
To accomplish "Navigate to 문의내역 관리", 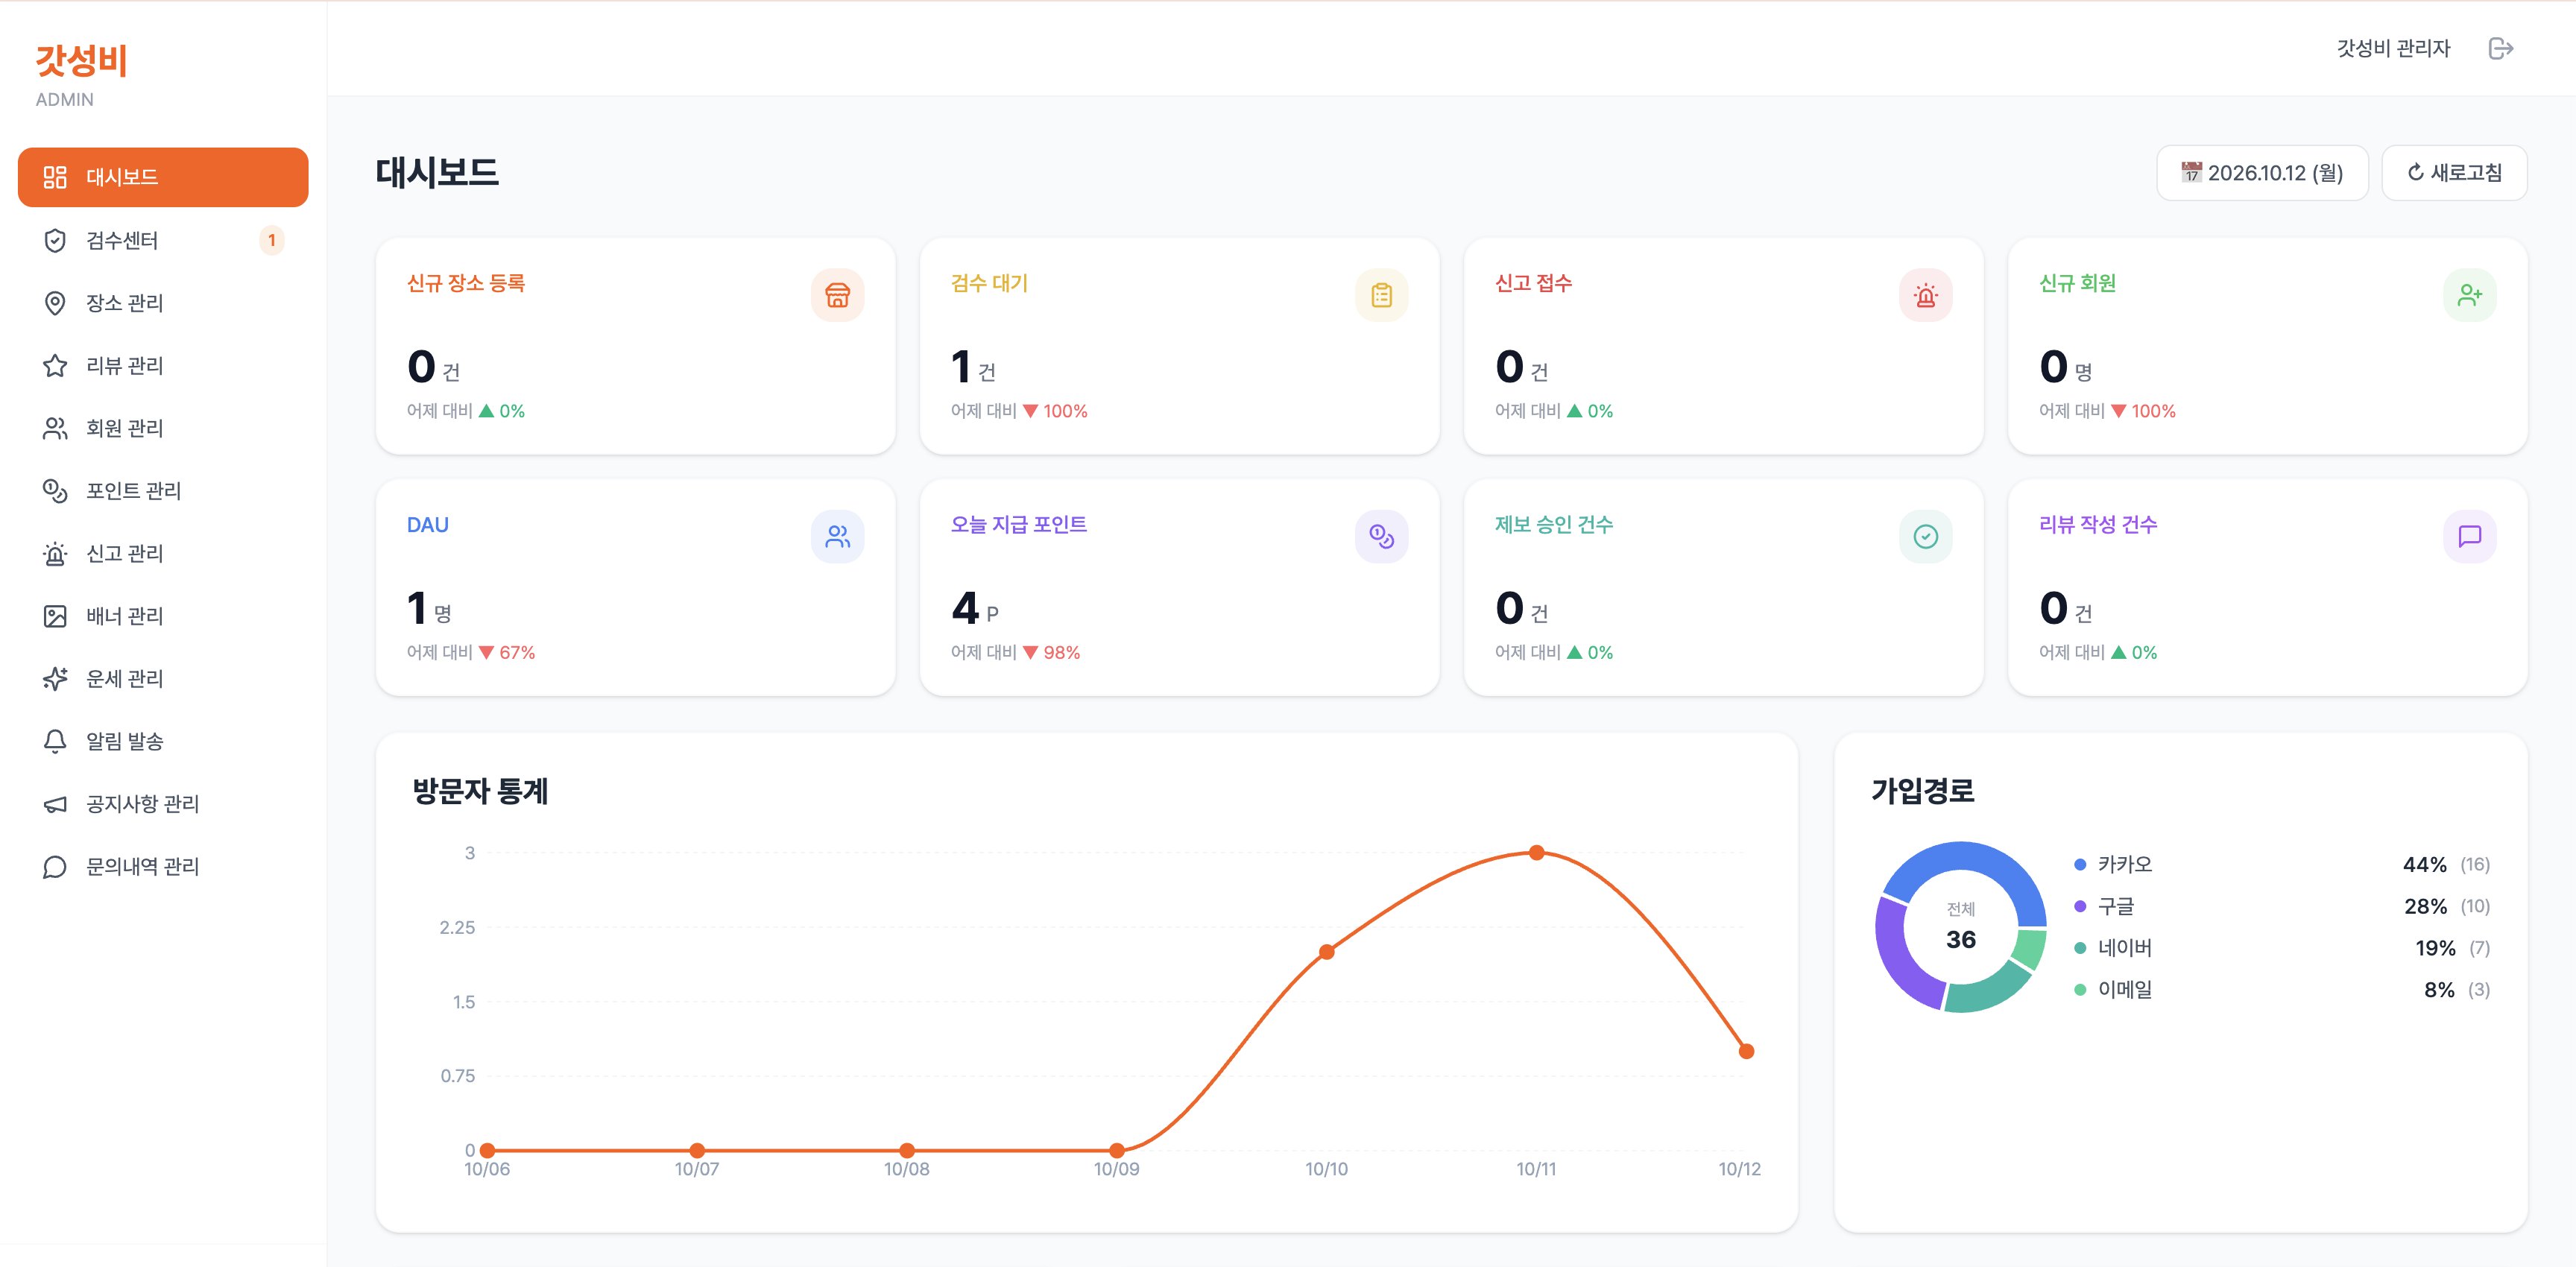I will pyautogui.click(x=163, y=867).
